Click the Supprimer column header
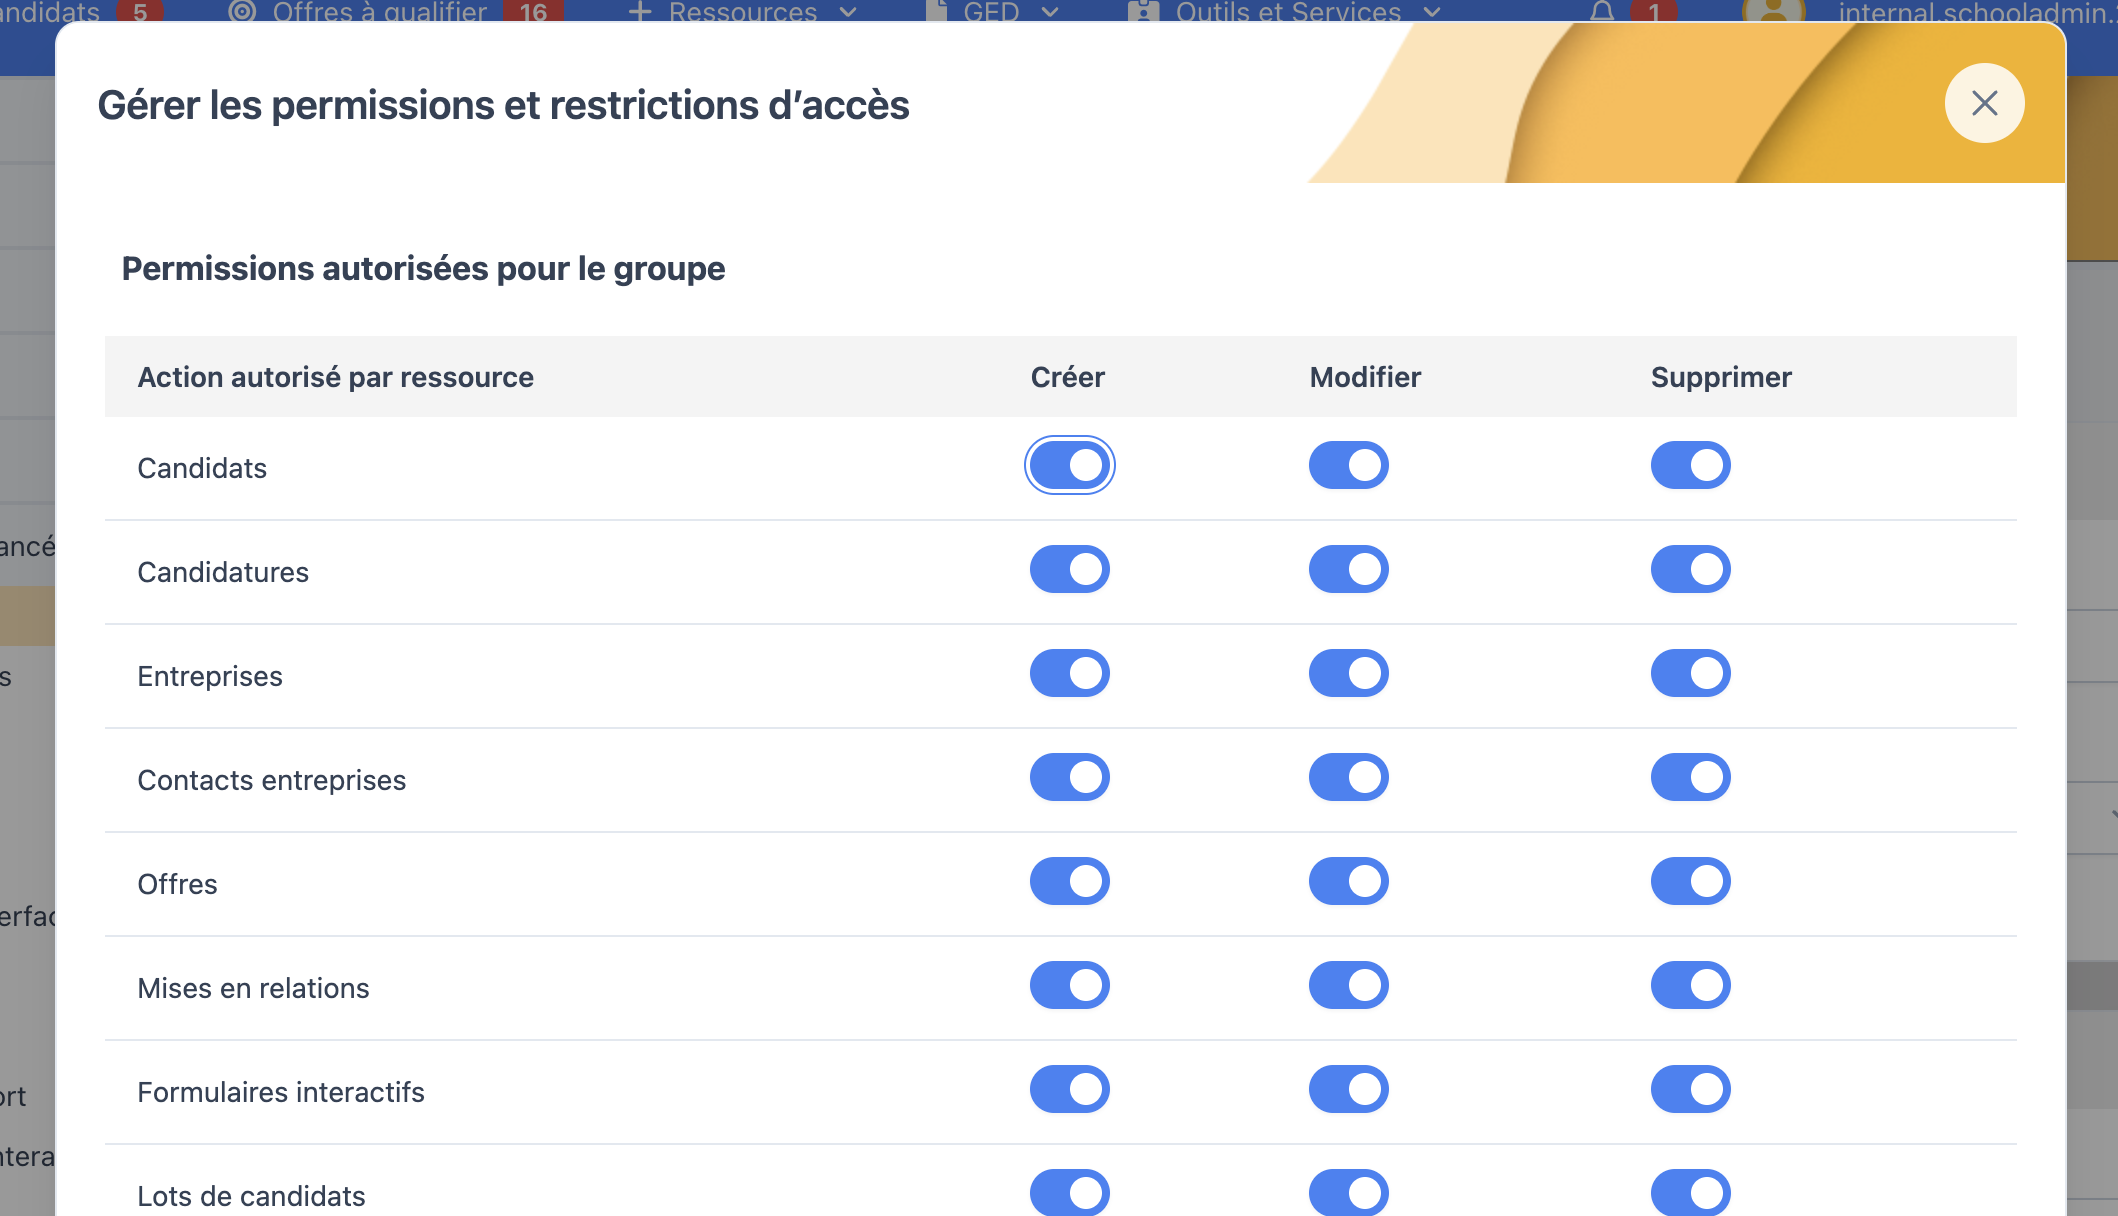 point(1721,377)
